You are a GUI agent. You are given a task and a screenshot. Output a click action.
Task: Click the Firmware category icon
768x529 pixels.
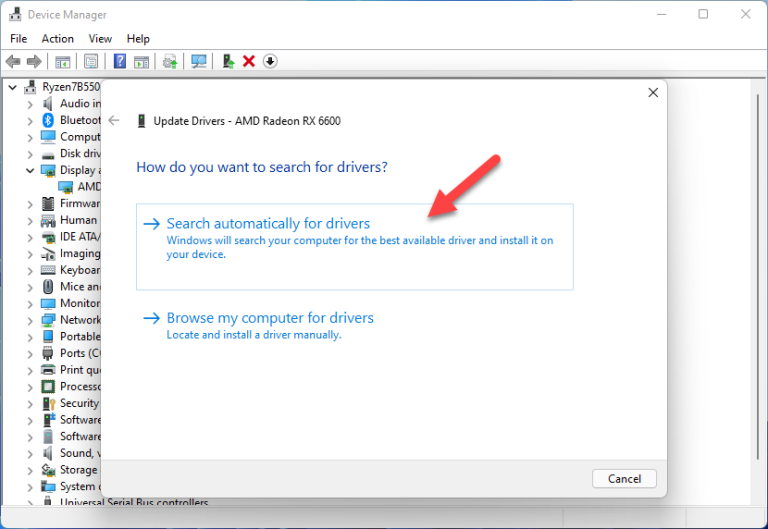click(48, 203)
